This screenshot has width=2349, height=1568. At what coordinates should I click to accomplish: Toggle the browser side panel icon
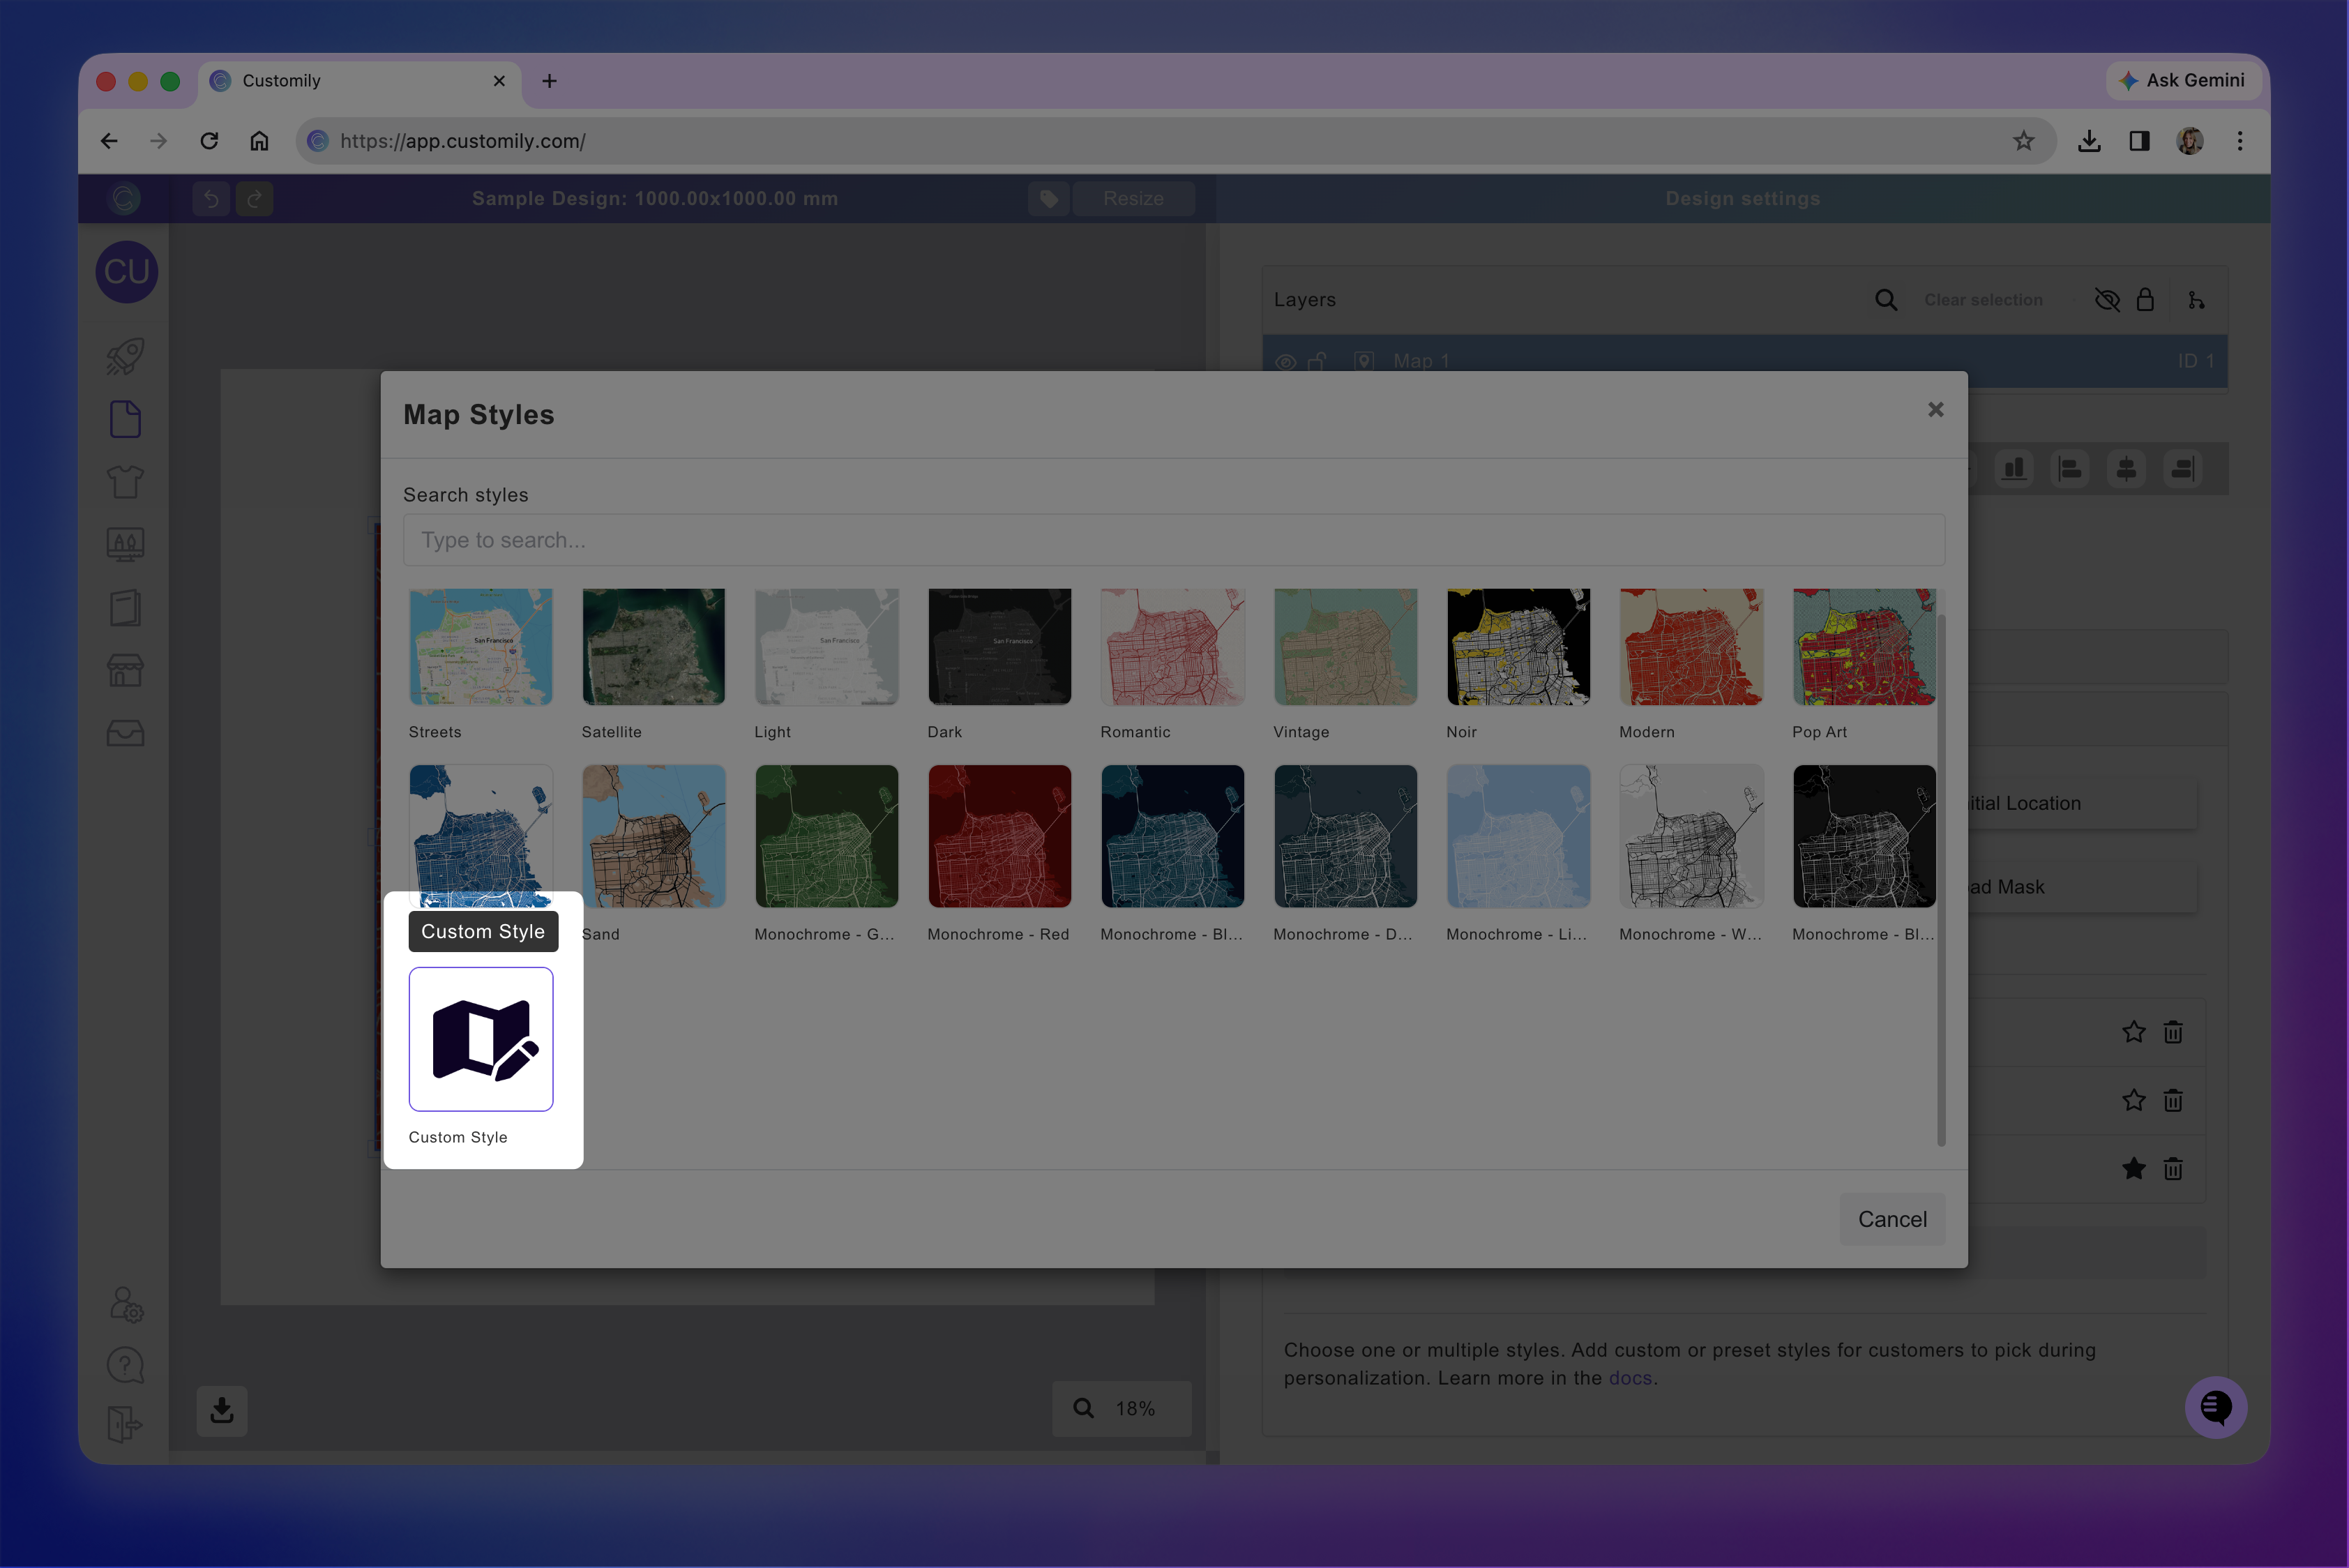click(2140, 141)
